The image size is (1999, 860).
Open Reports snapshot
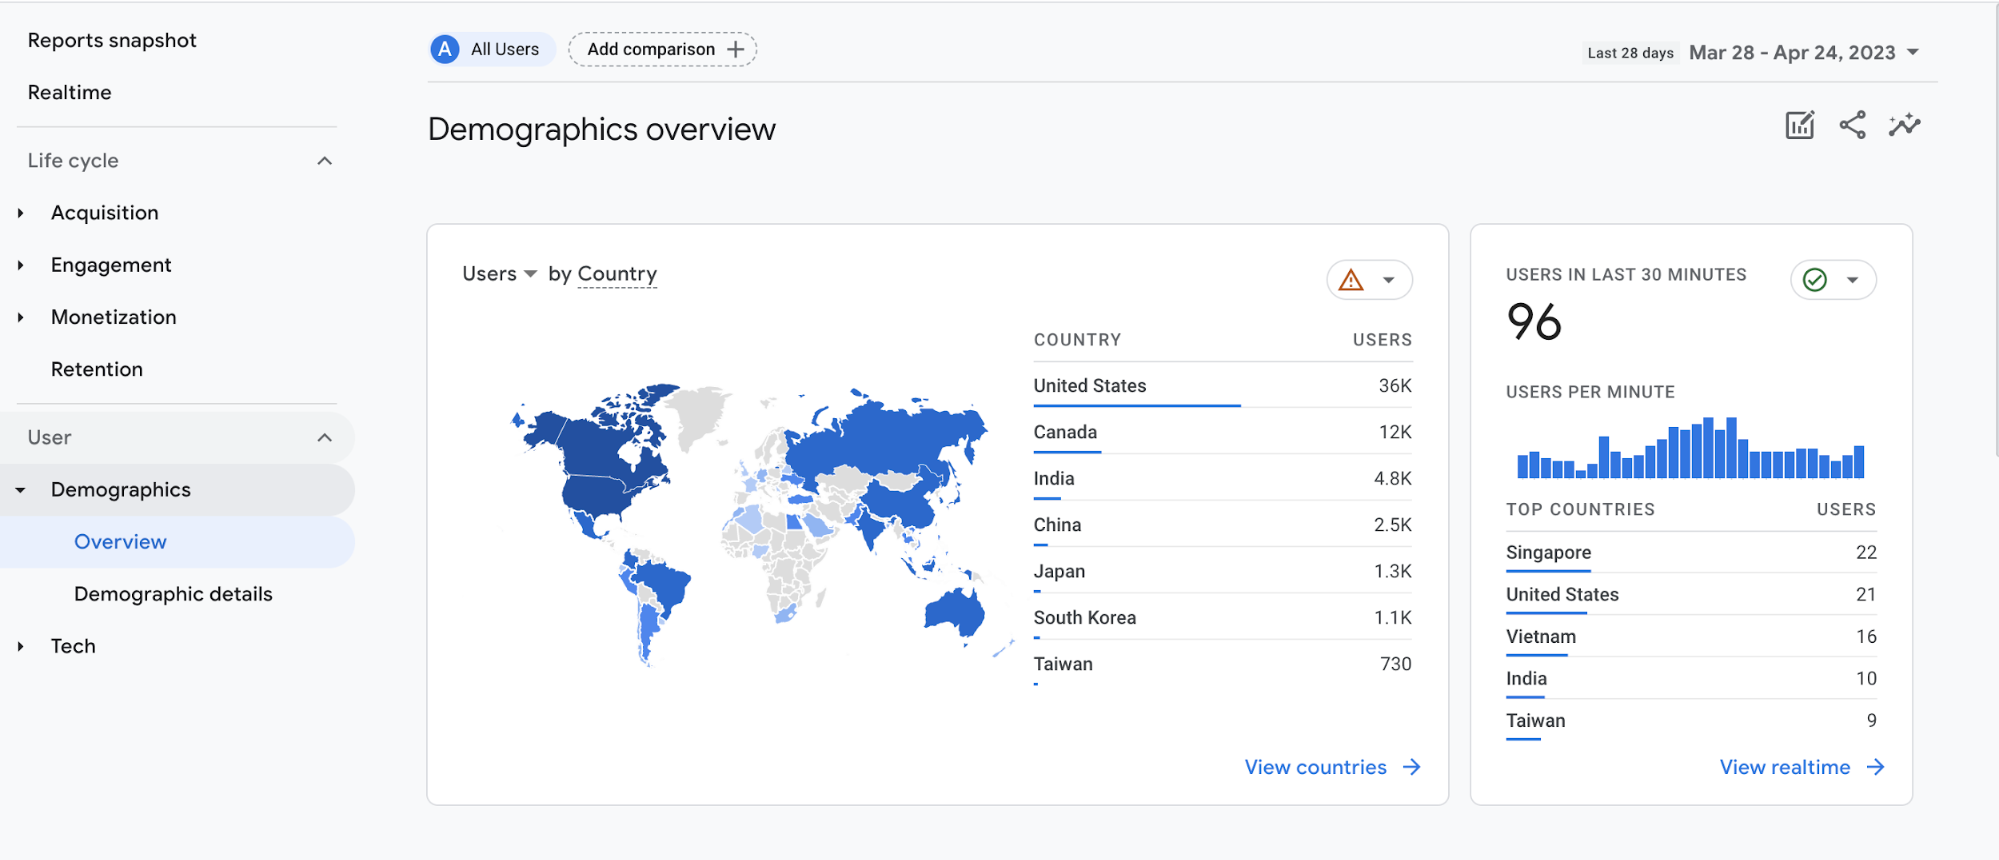tap(112, 40)
